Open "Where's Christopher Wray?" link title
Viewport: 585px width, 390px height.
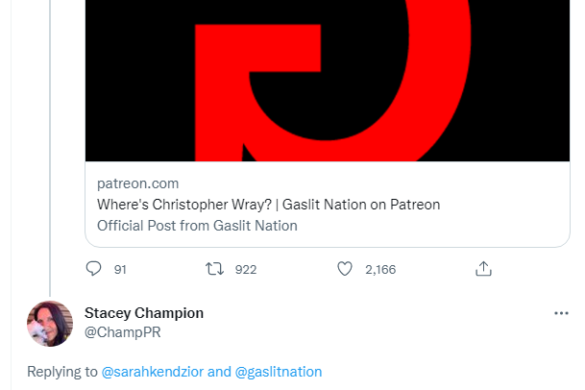click(269, 205)
